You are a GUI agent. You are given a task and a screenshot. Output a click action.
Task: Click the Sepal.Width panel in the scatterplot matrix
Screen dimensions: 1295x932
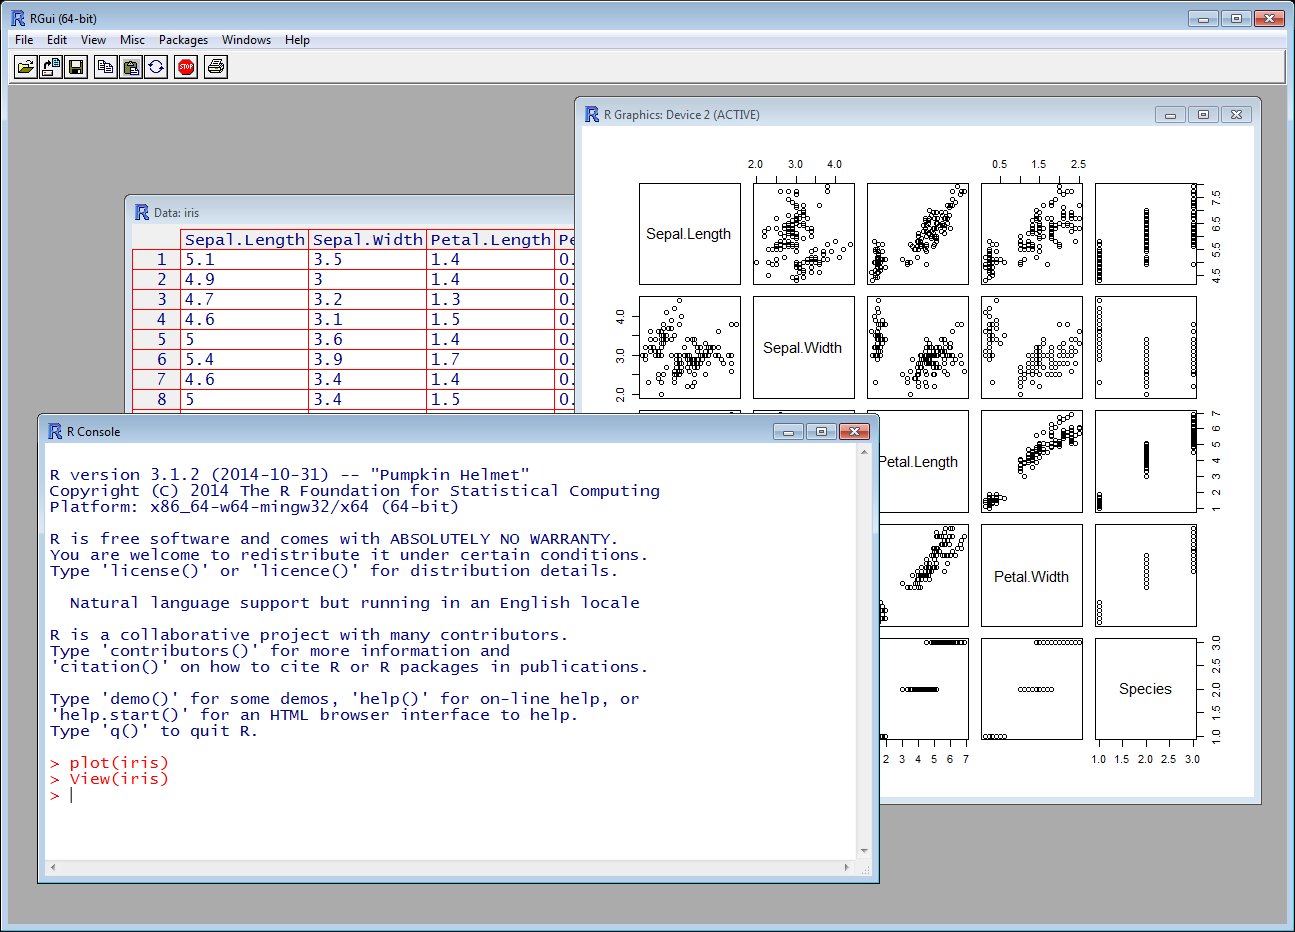[804, 348]
